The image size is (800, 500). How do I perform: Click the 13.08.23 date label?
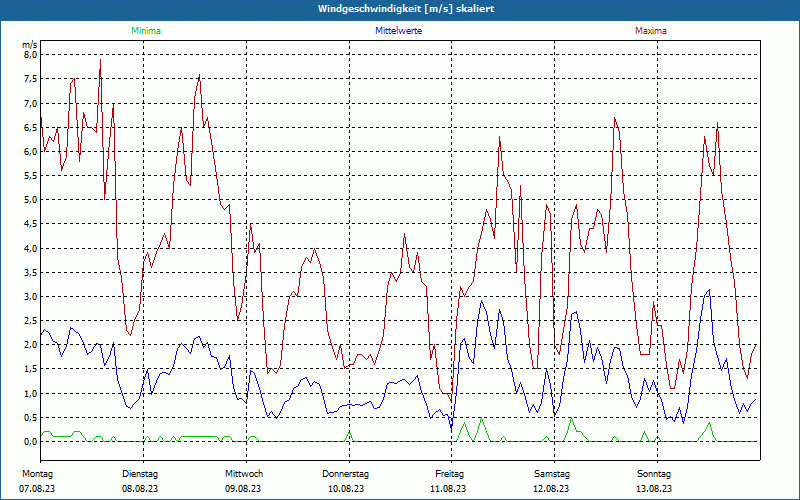pyautogui.click(x=654, y=489)
